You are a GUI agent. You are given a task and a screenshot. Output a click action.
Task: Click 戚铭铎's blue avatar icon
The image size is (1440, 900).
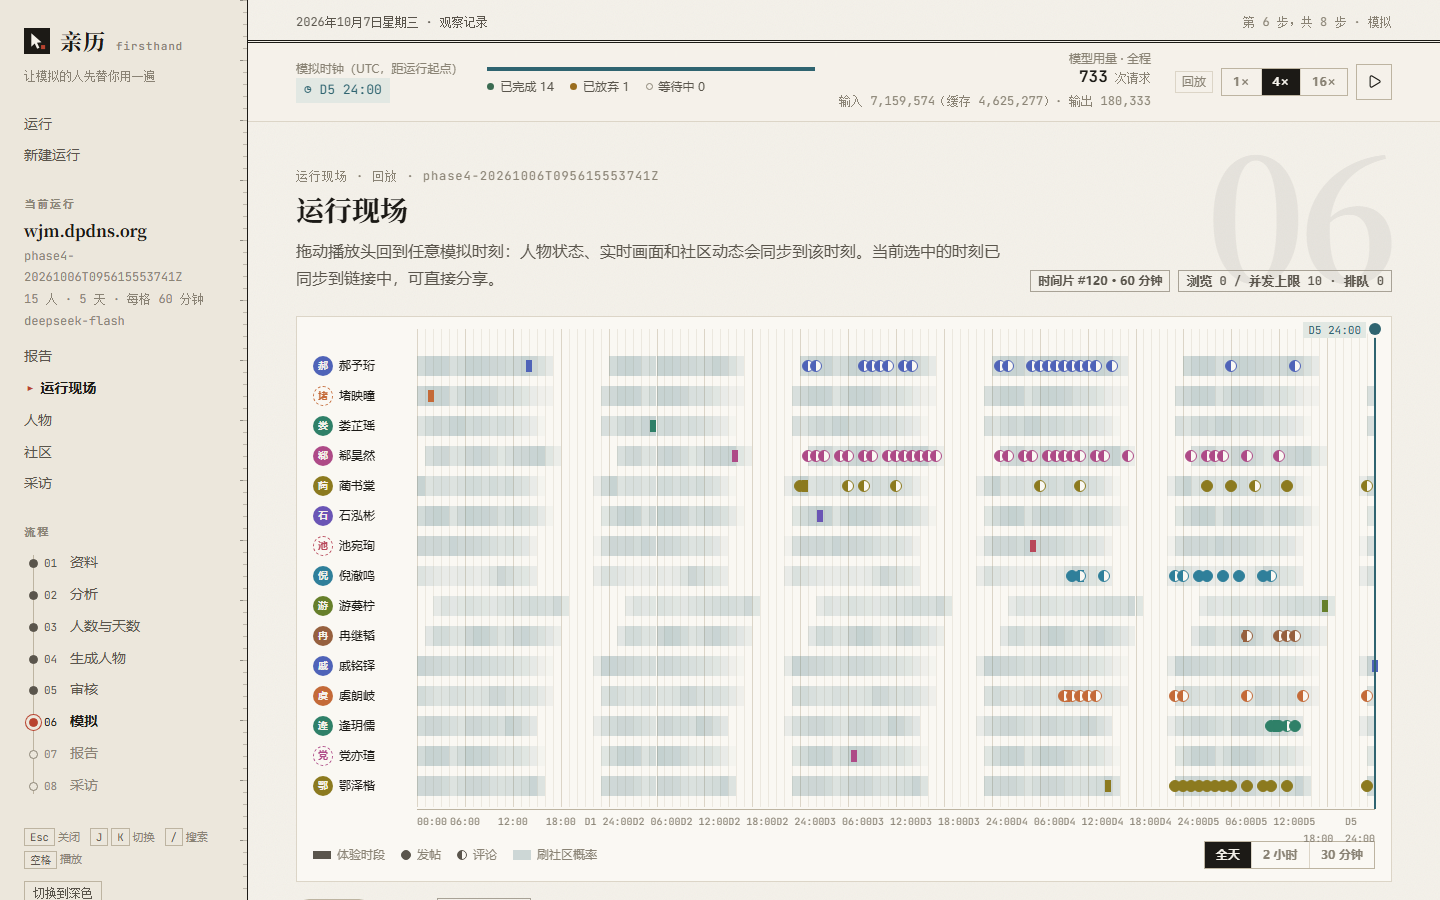(x=323, y=666)
